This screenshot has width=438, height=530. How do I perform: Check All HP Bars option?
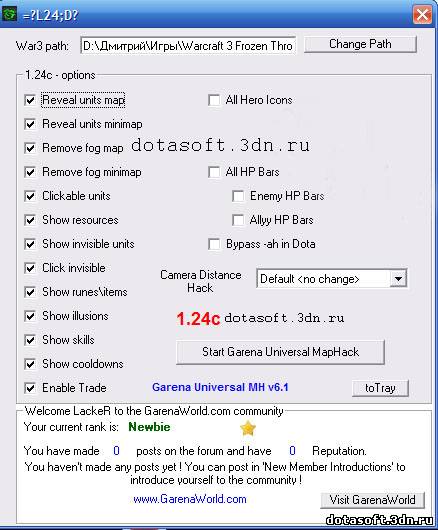tap(214, 172)
